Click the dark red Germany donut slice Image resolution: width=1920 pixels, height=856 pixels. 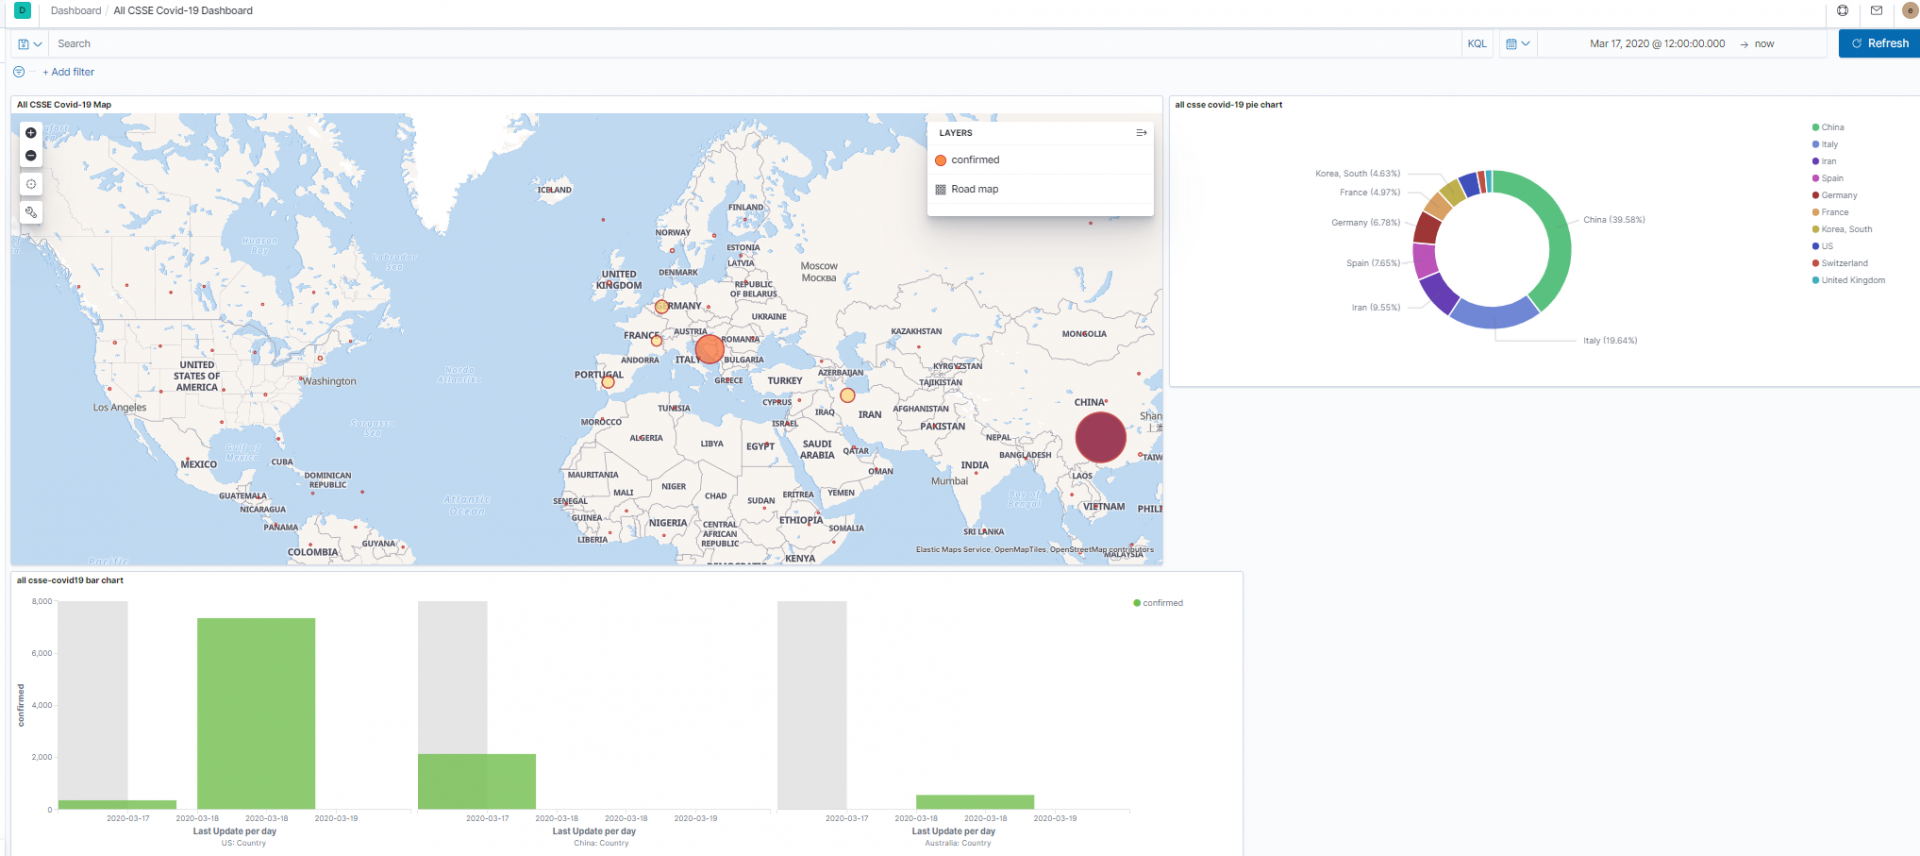click(1427, 228)
